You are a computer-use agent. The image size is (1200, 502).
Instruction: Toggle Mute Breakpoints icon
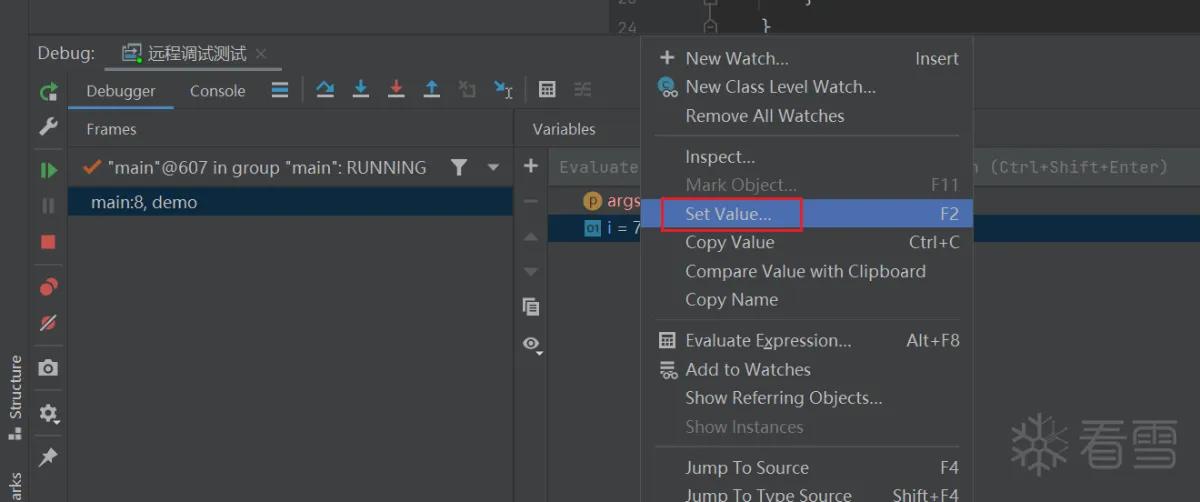48,323
